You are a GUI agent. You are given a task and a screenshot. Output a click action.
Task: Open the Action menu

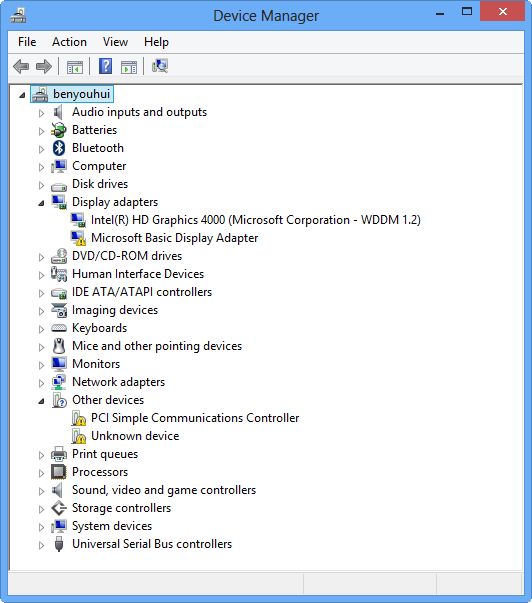pos(69,42)
